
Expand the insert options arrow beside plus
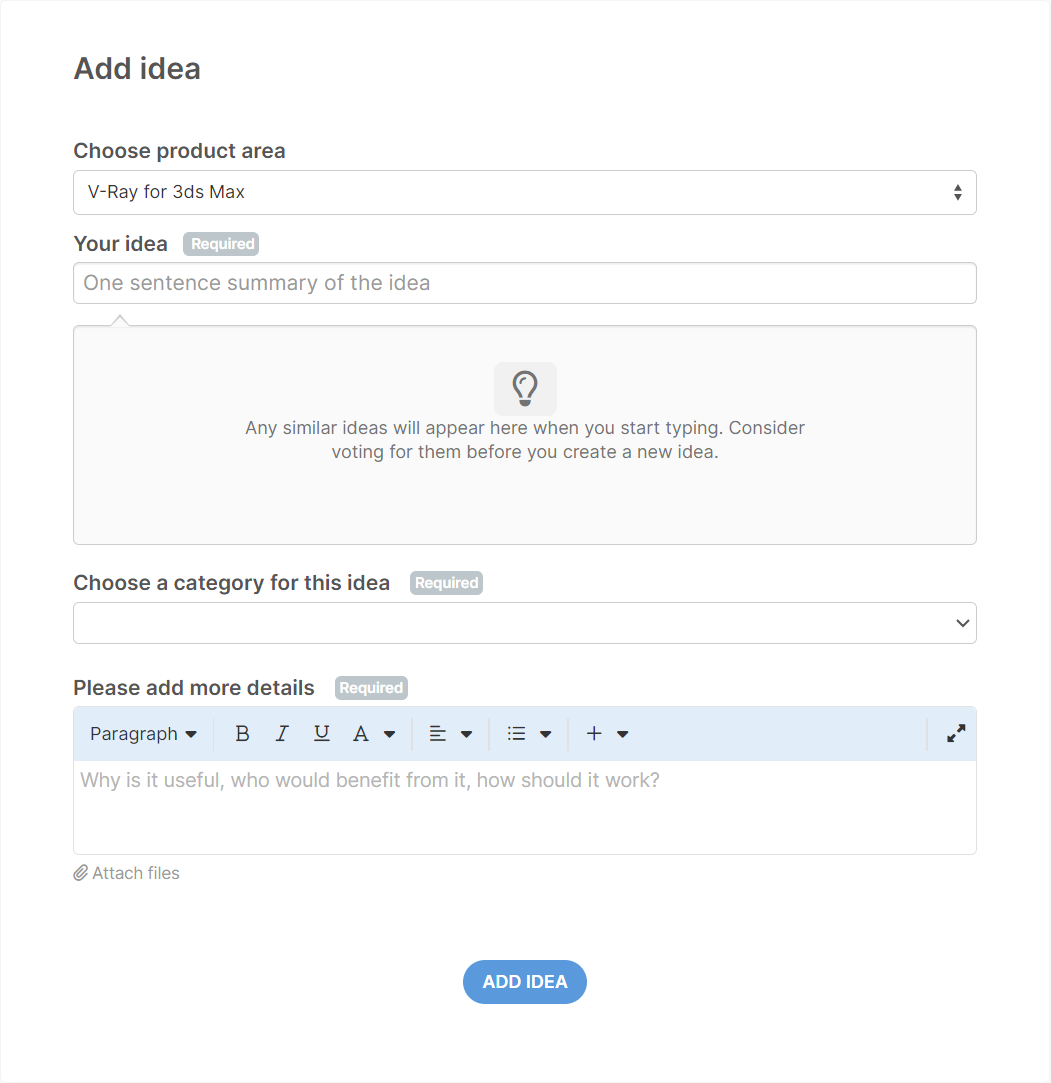click(622, 734)
